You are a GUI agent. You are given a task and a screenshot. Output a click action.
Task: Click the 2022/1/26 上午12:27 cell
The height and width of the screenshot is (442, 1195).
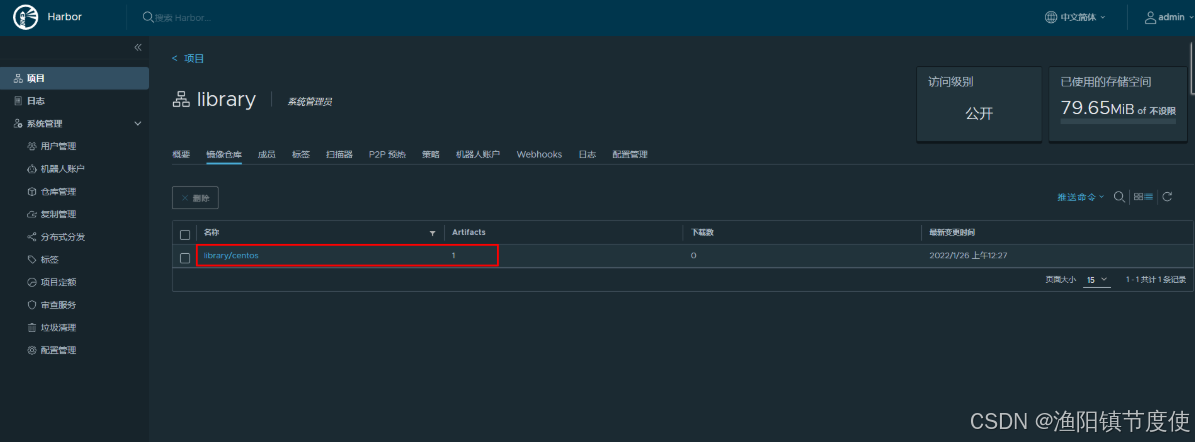(969, 255)
